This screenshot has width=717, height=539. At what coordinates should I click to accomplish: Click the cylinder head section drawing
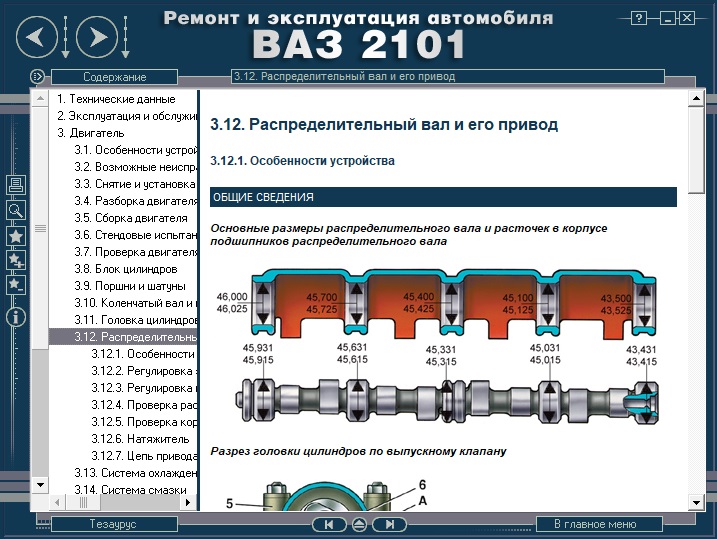[329, 495]
